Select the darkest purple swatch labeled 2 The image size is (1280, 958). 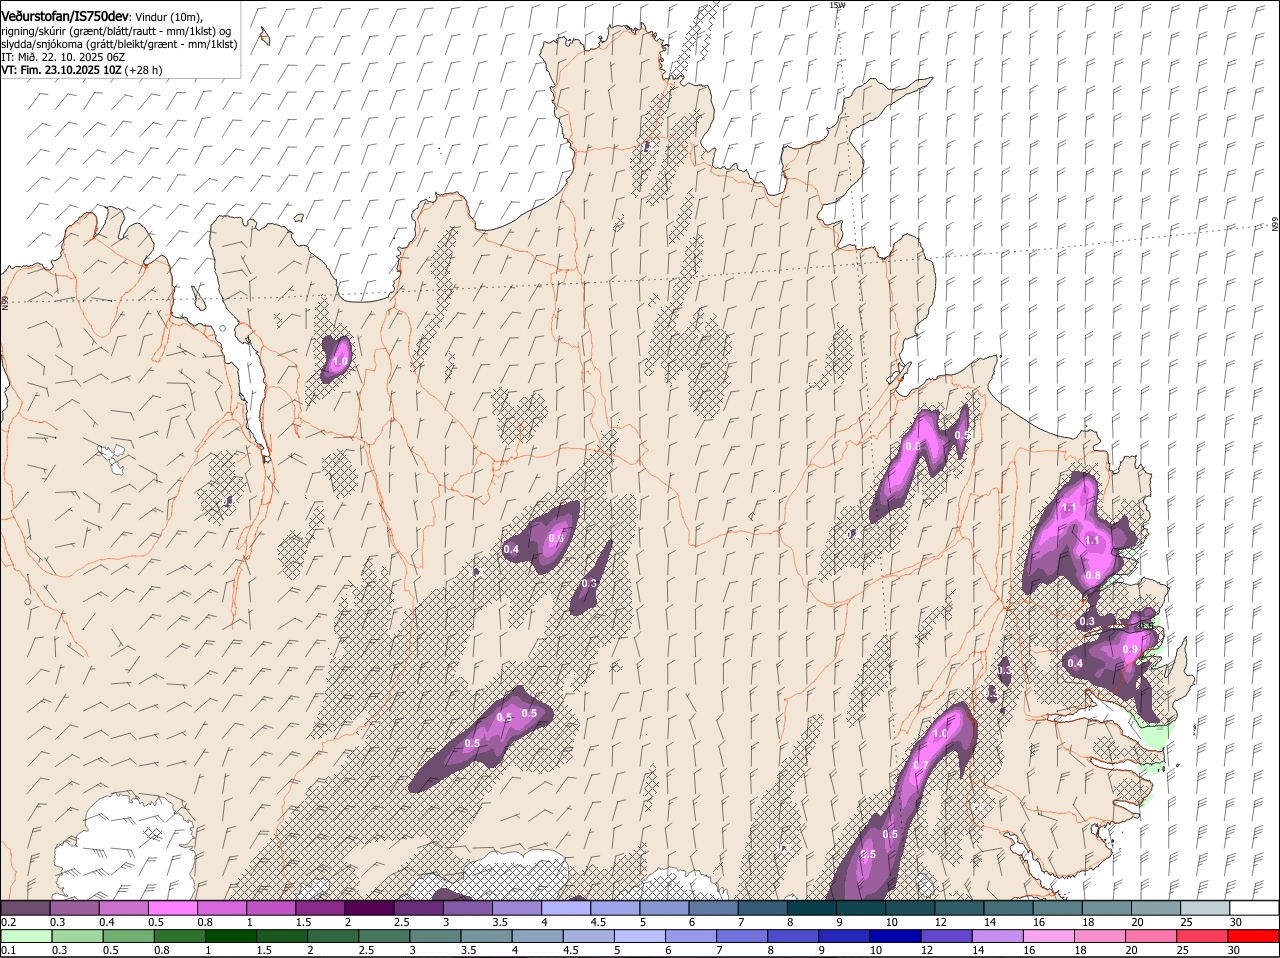[369, 908]
